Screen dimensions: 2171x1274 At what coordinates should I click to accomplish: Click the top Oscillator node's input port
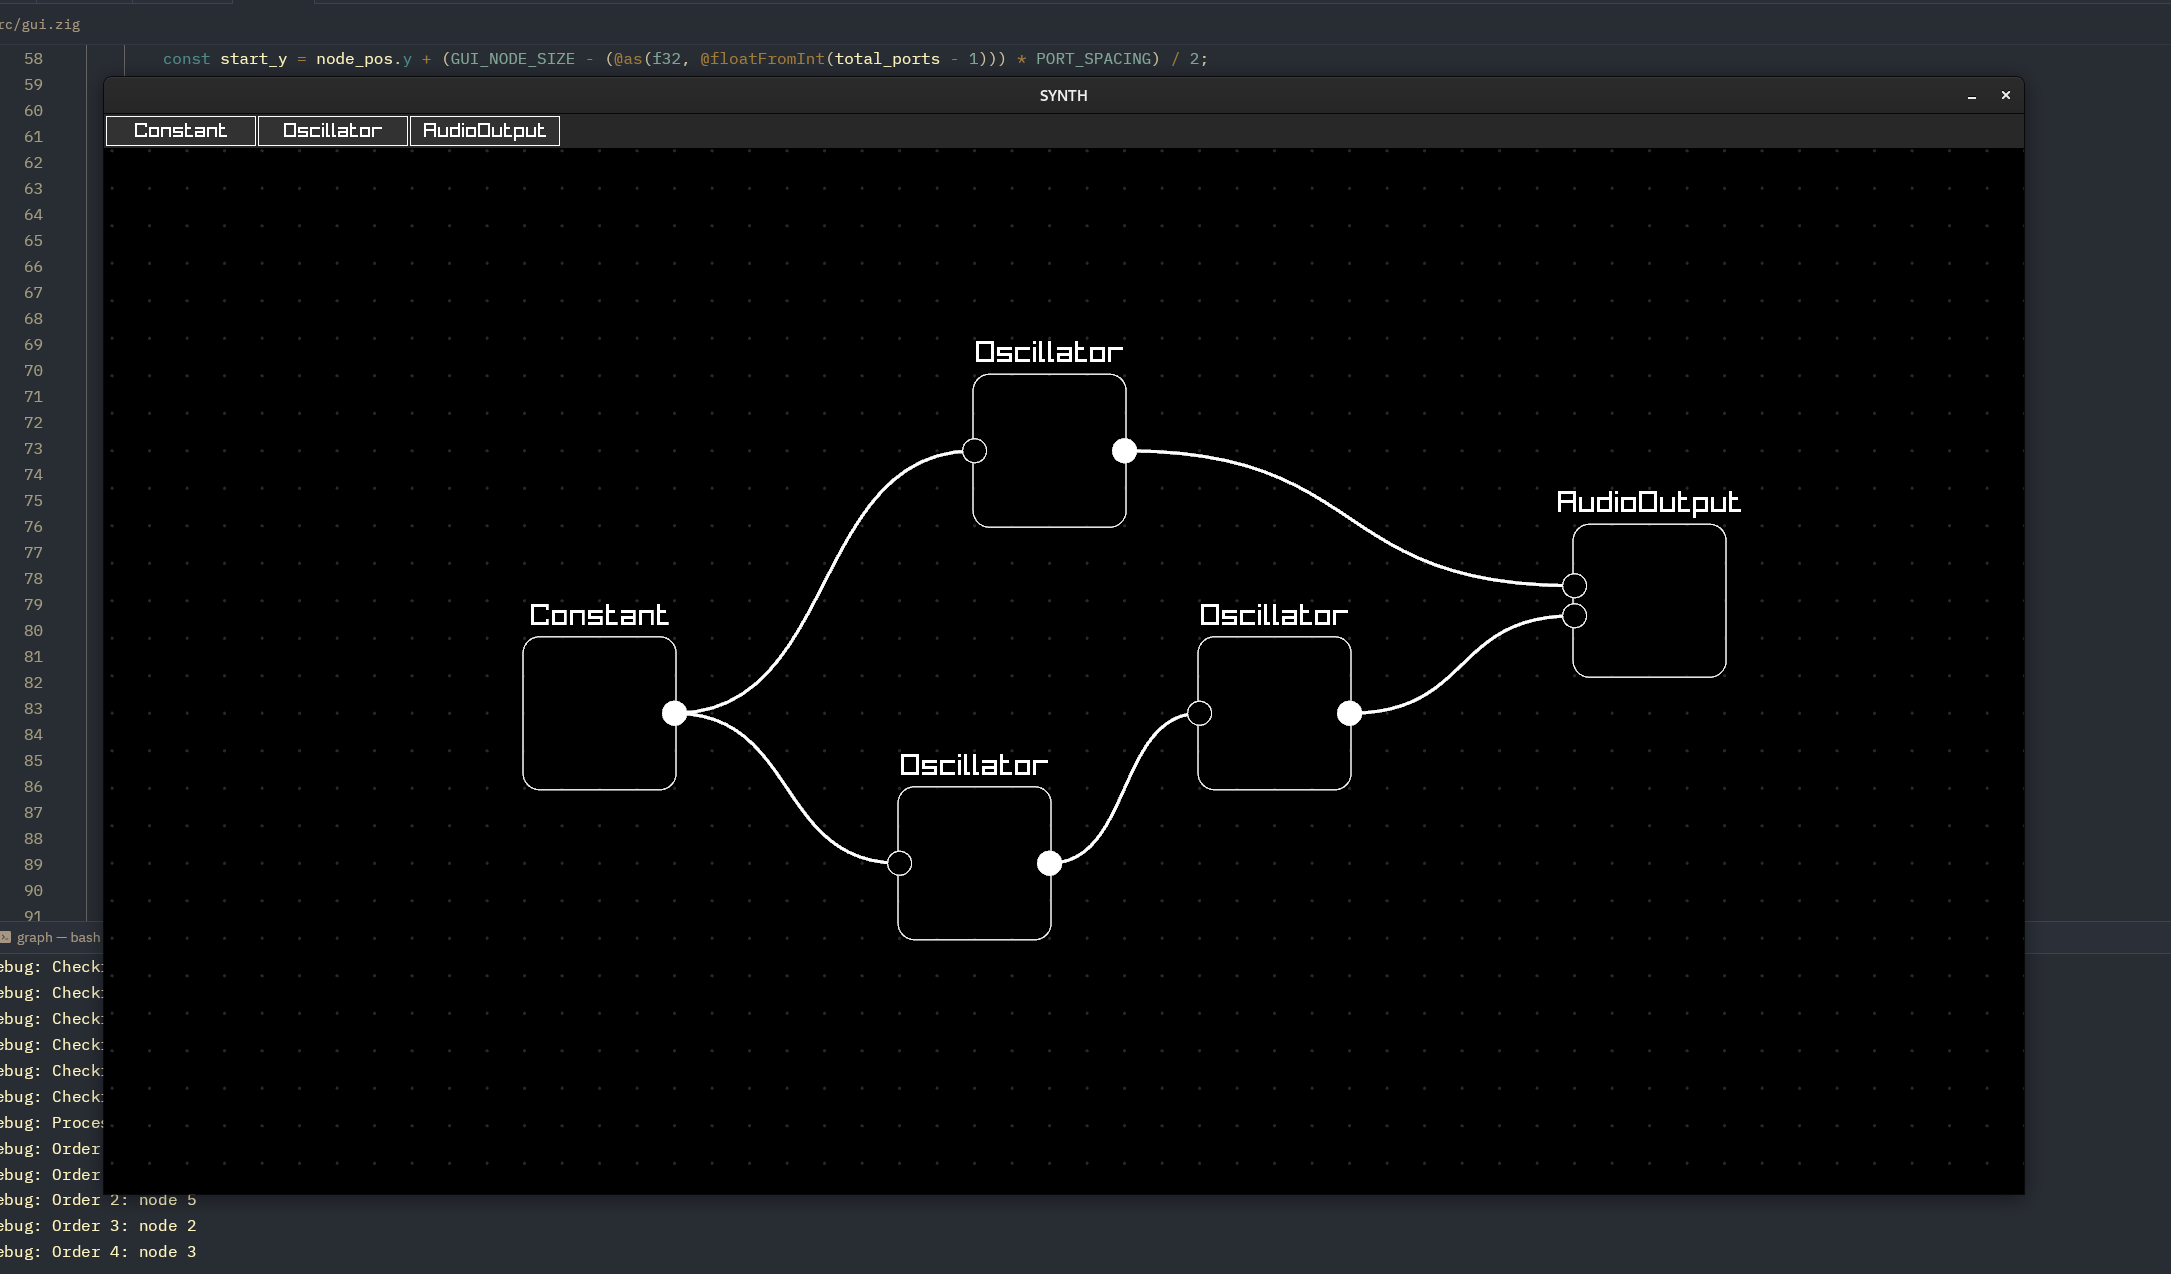click(x=975, y=451)
